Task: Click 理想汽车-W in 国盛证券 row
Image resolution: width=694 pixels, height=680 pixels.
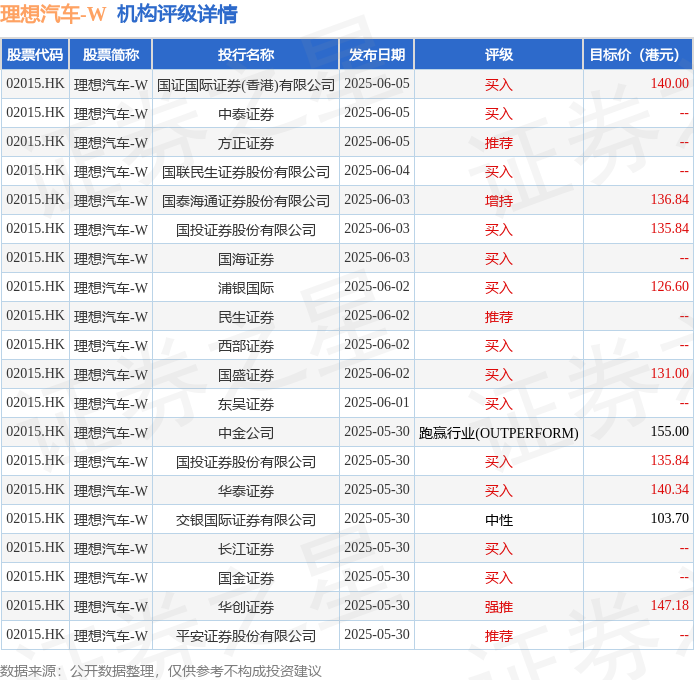Action: click(x=111, y=375)
